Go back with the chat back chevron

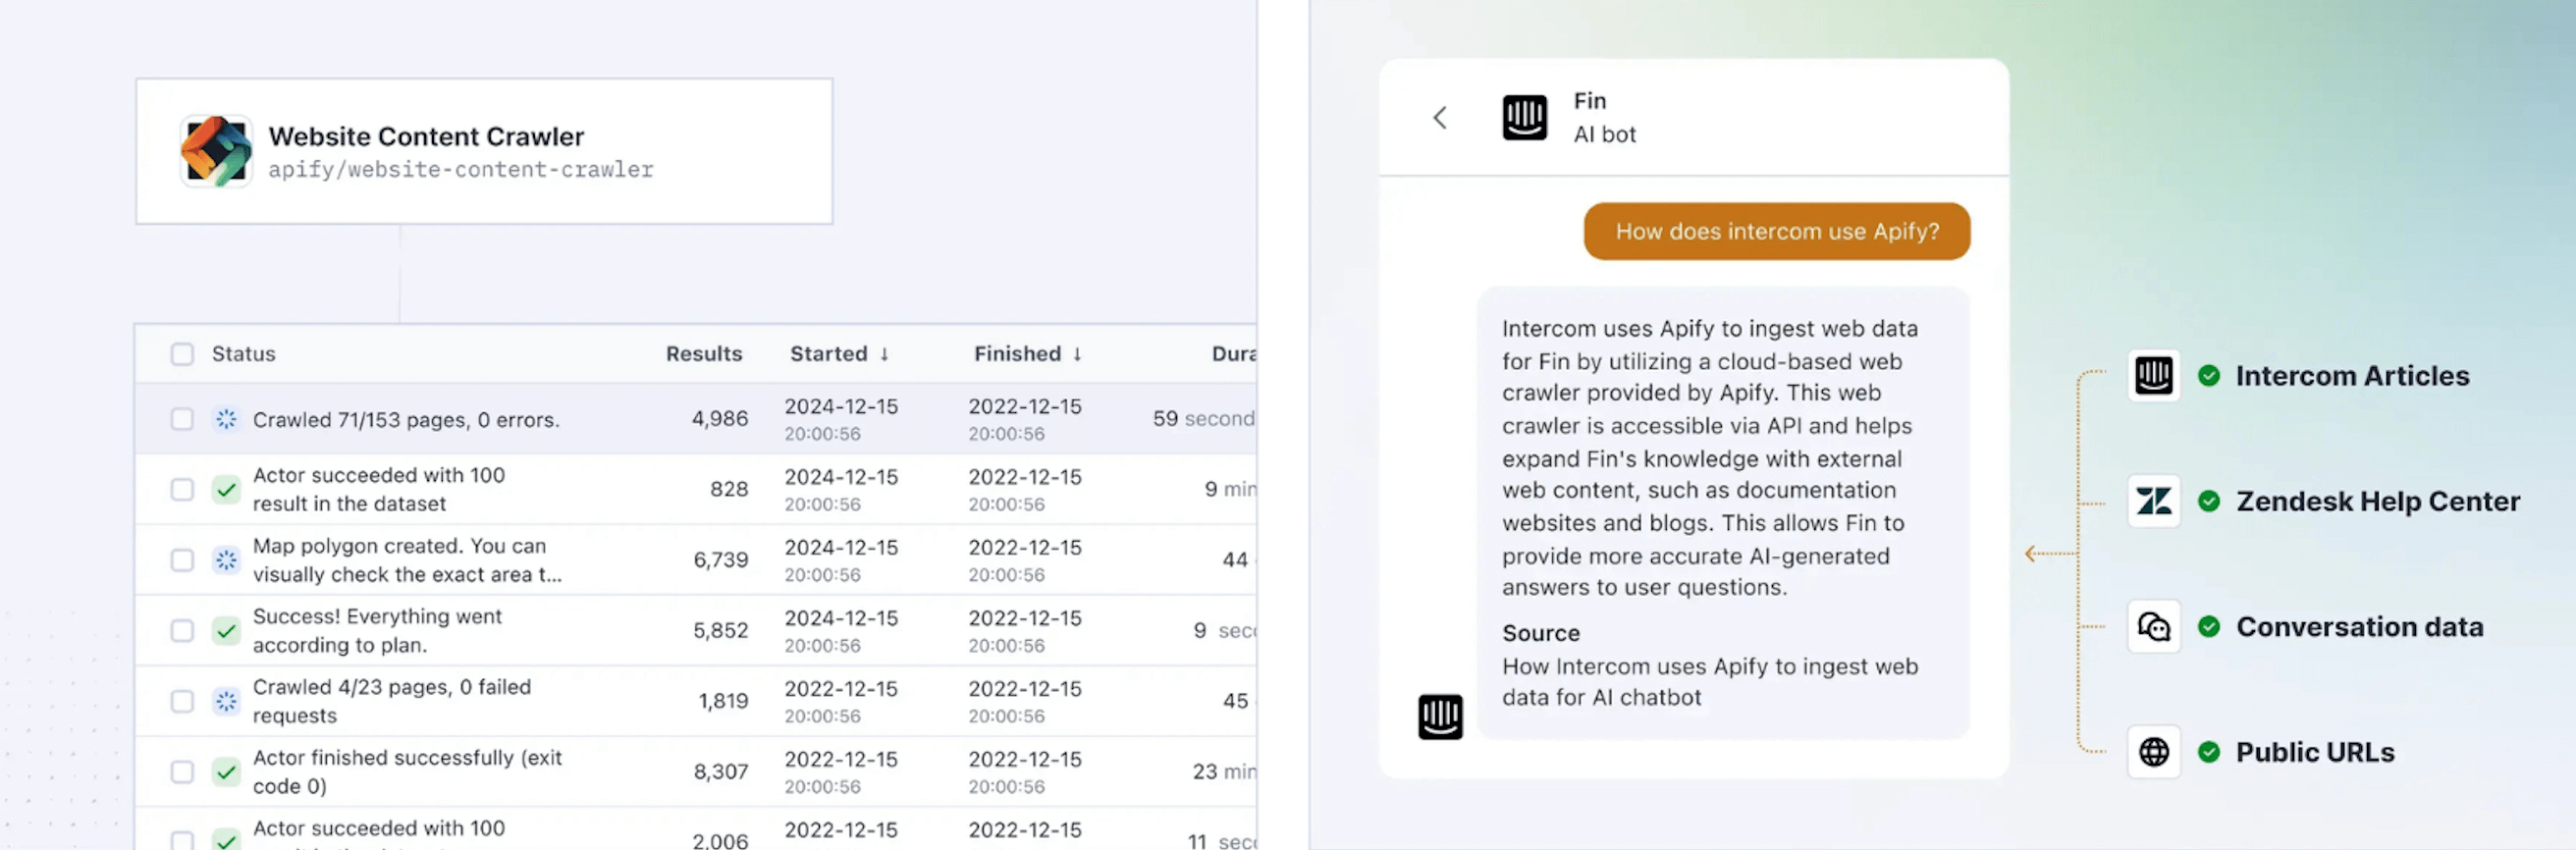click(x=1440, y=118)
